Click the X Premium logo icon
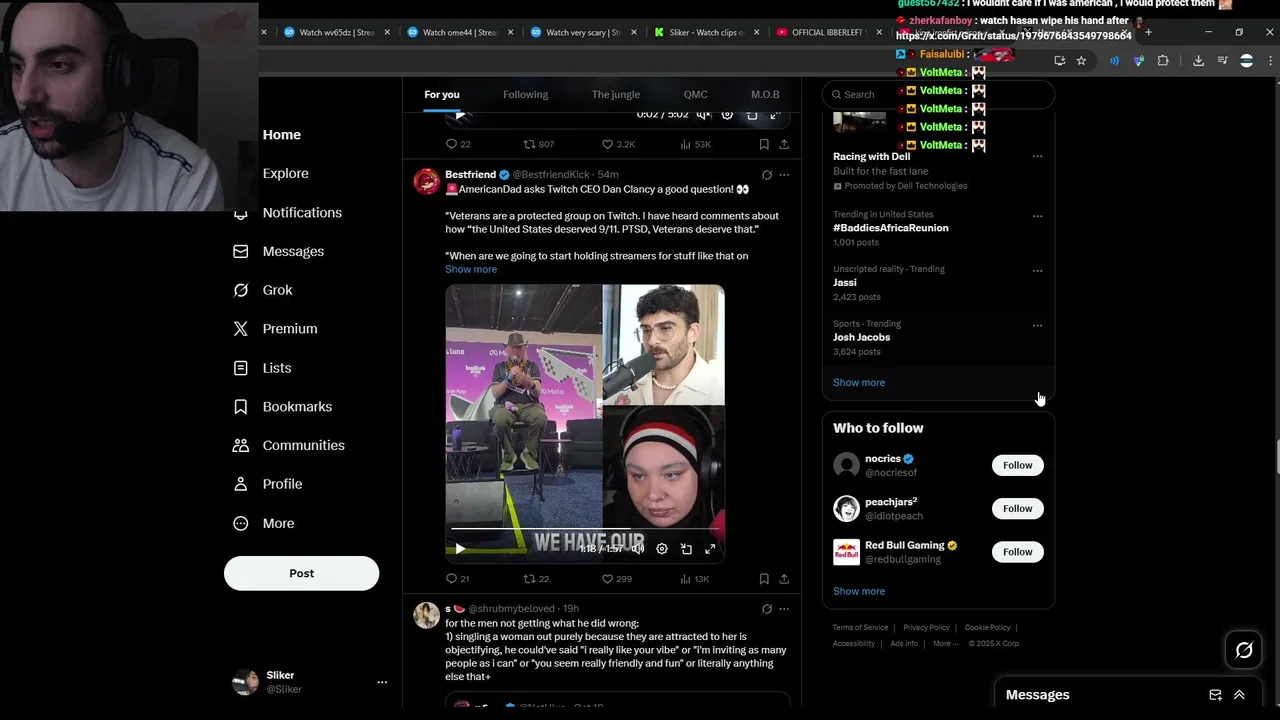Viewport: 1280px width, 720px height. point(240,329)
